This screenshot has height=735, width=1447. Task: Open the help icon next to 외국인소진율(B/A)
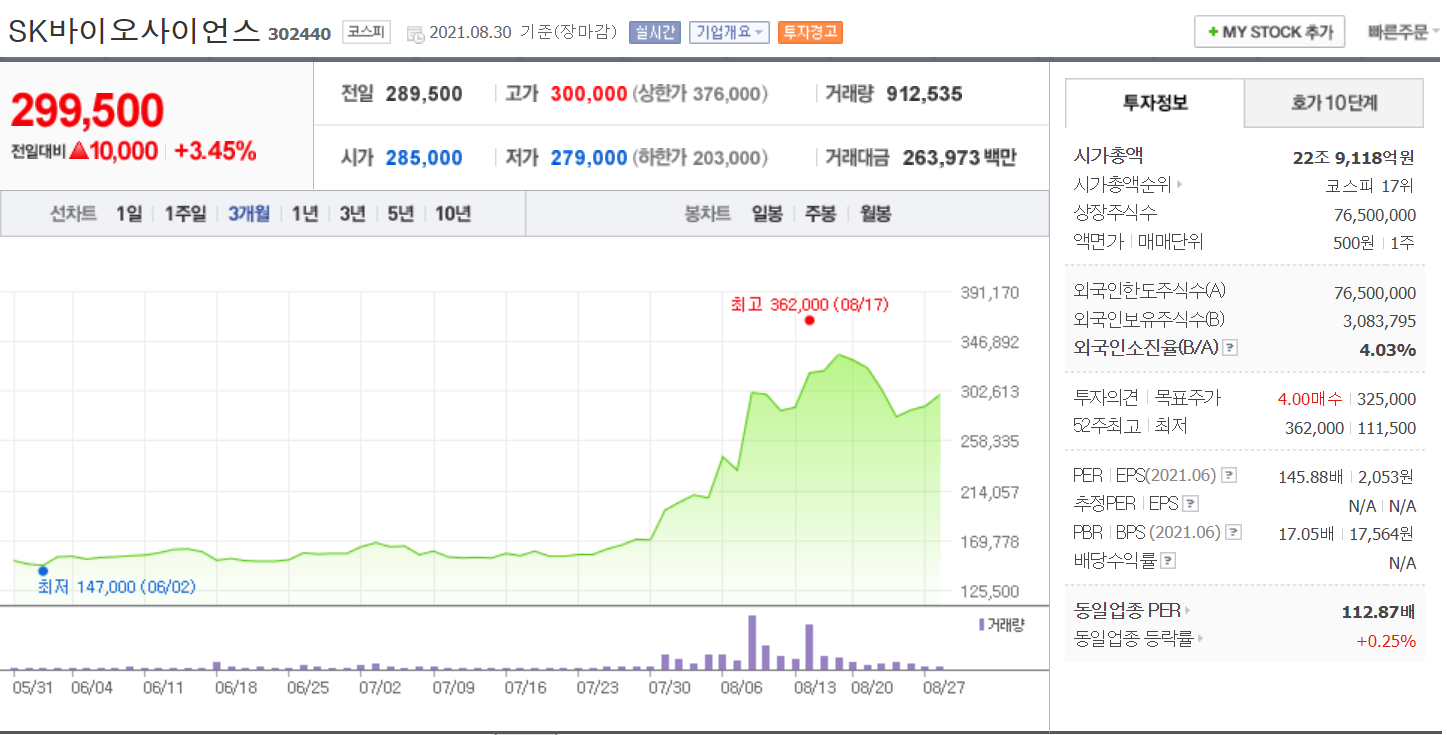(1231, 348)
